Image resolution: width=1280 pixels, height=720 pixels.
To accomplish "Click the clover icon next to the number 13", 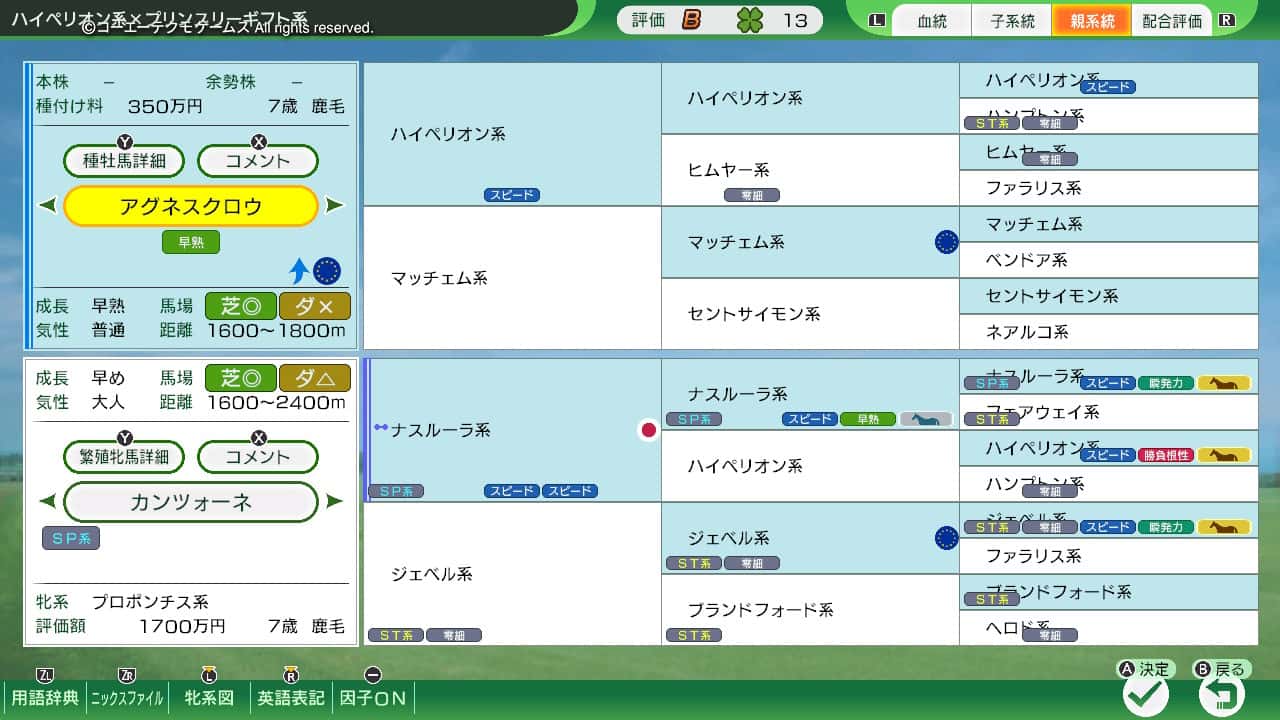I will [750, 19].
